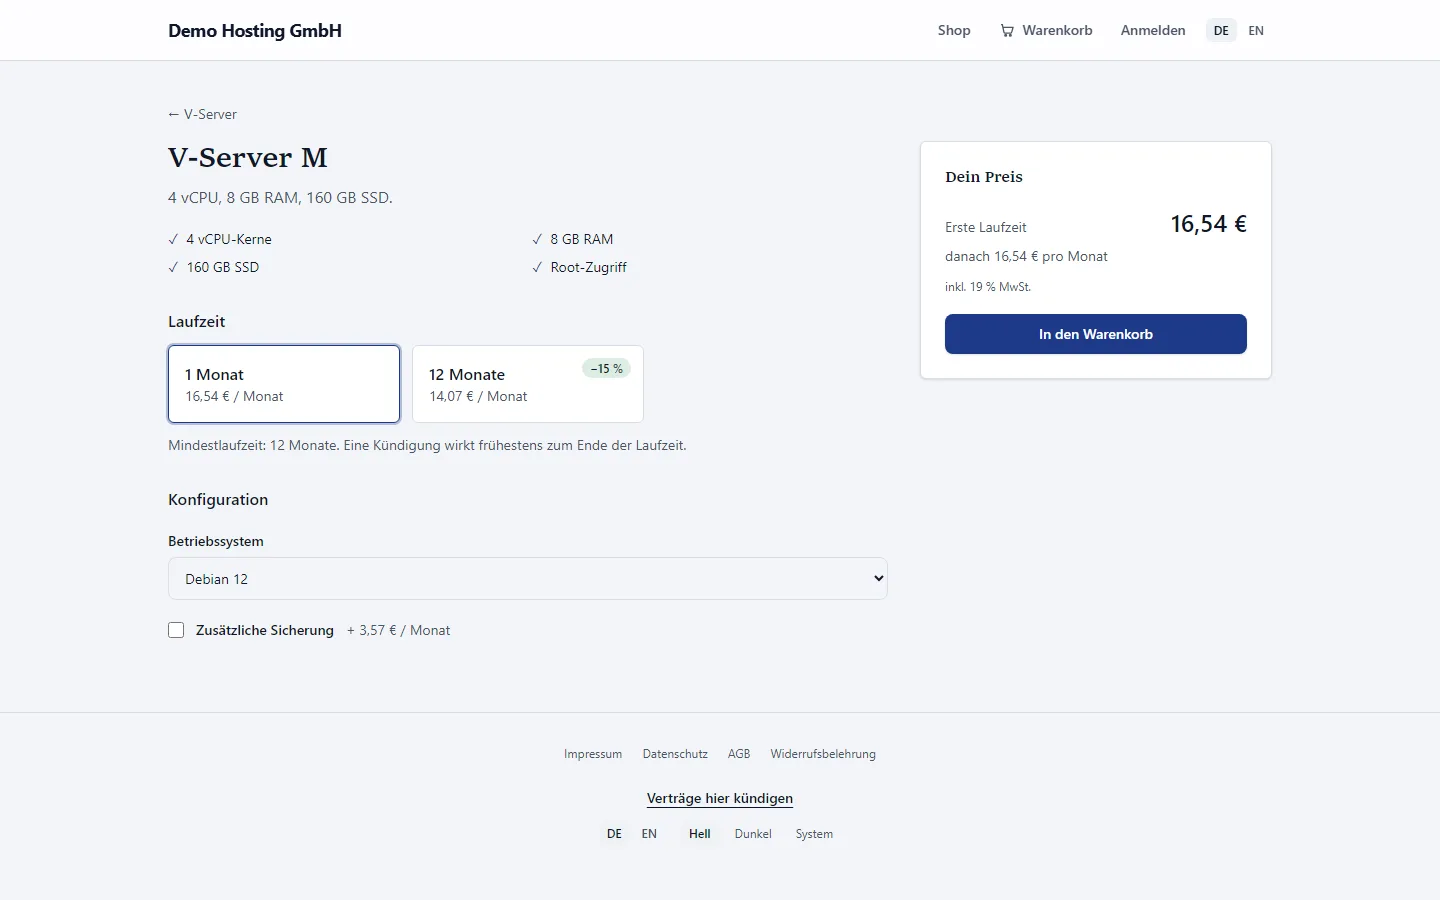
Task: Click the Mindestlaufzeit notice text
Action: point(427,445)
